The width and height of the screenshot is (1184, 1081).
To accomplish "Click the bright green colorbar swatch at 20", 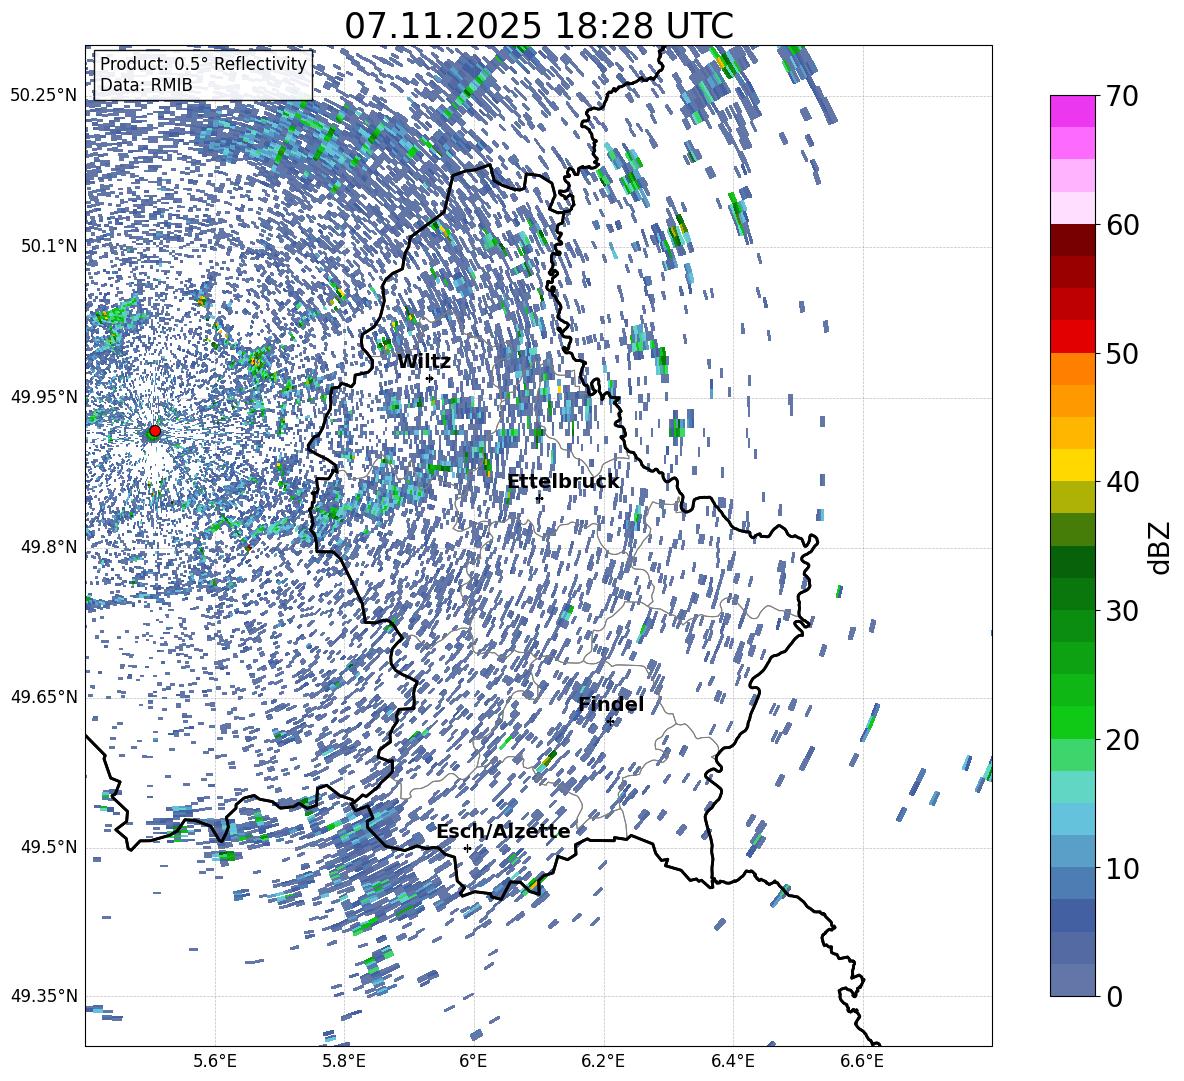I will (1072, 722).
